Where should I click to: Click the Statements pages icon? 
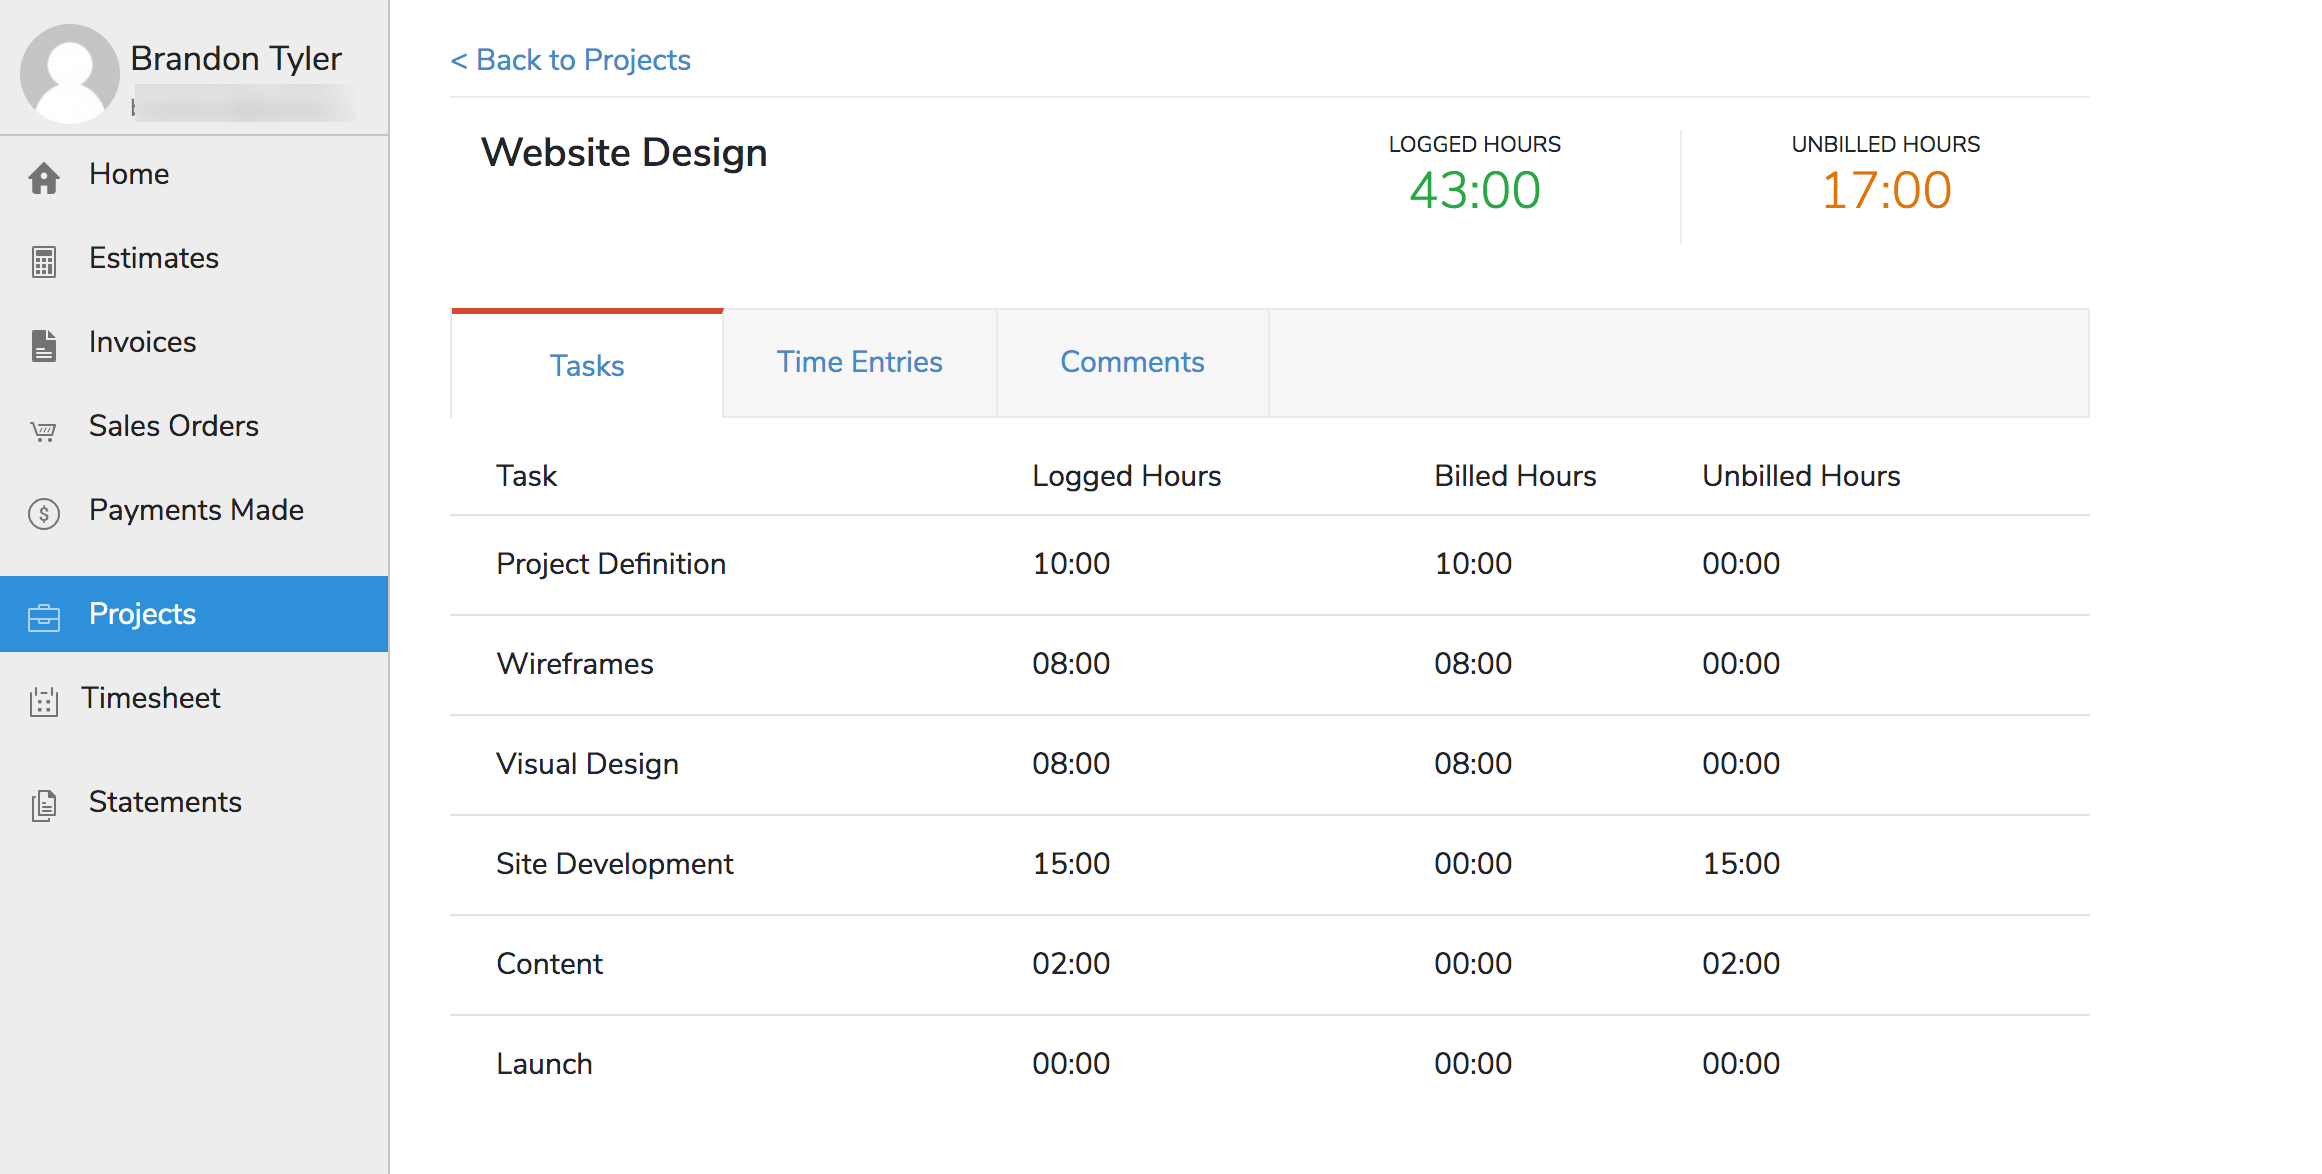pos(43,802)
